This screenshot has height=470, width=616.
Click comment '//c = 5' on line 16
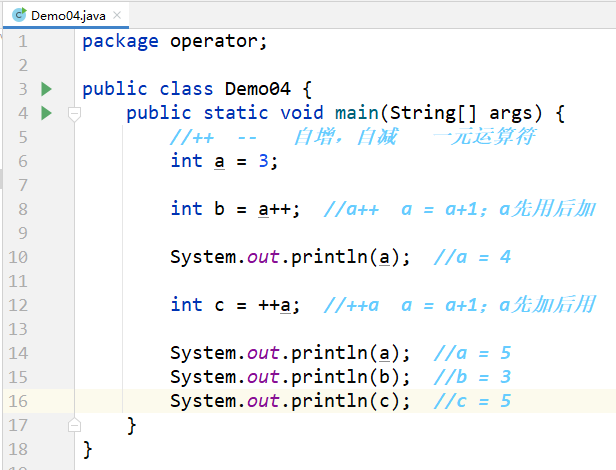472,401
